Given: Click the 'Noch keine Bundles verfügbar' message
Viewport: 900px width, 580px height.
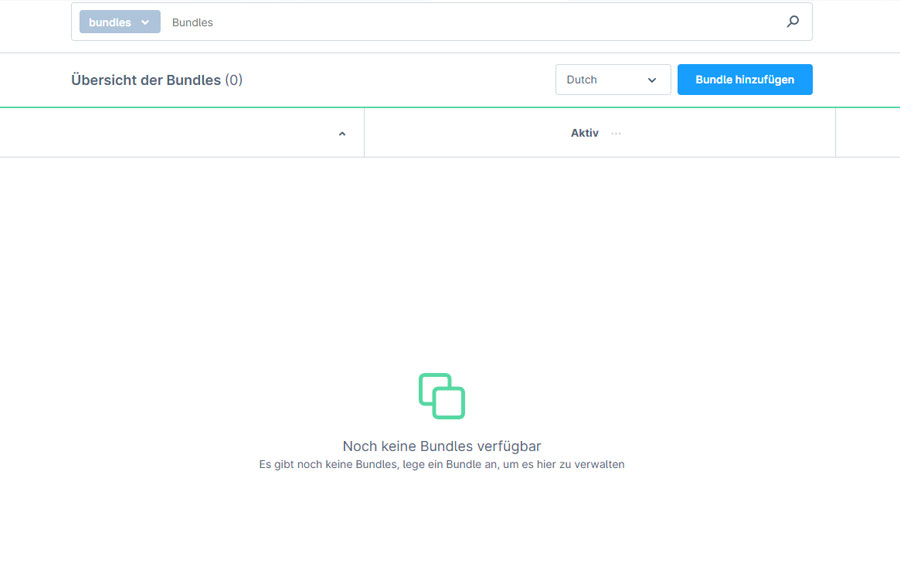Looking at the screenshot, I should click(x=441, y=446).
